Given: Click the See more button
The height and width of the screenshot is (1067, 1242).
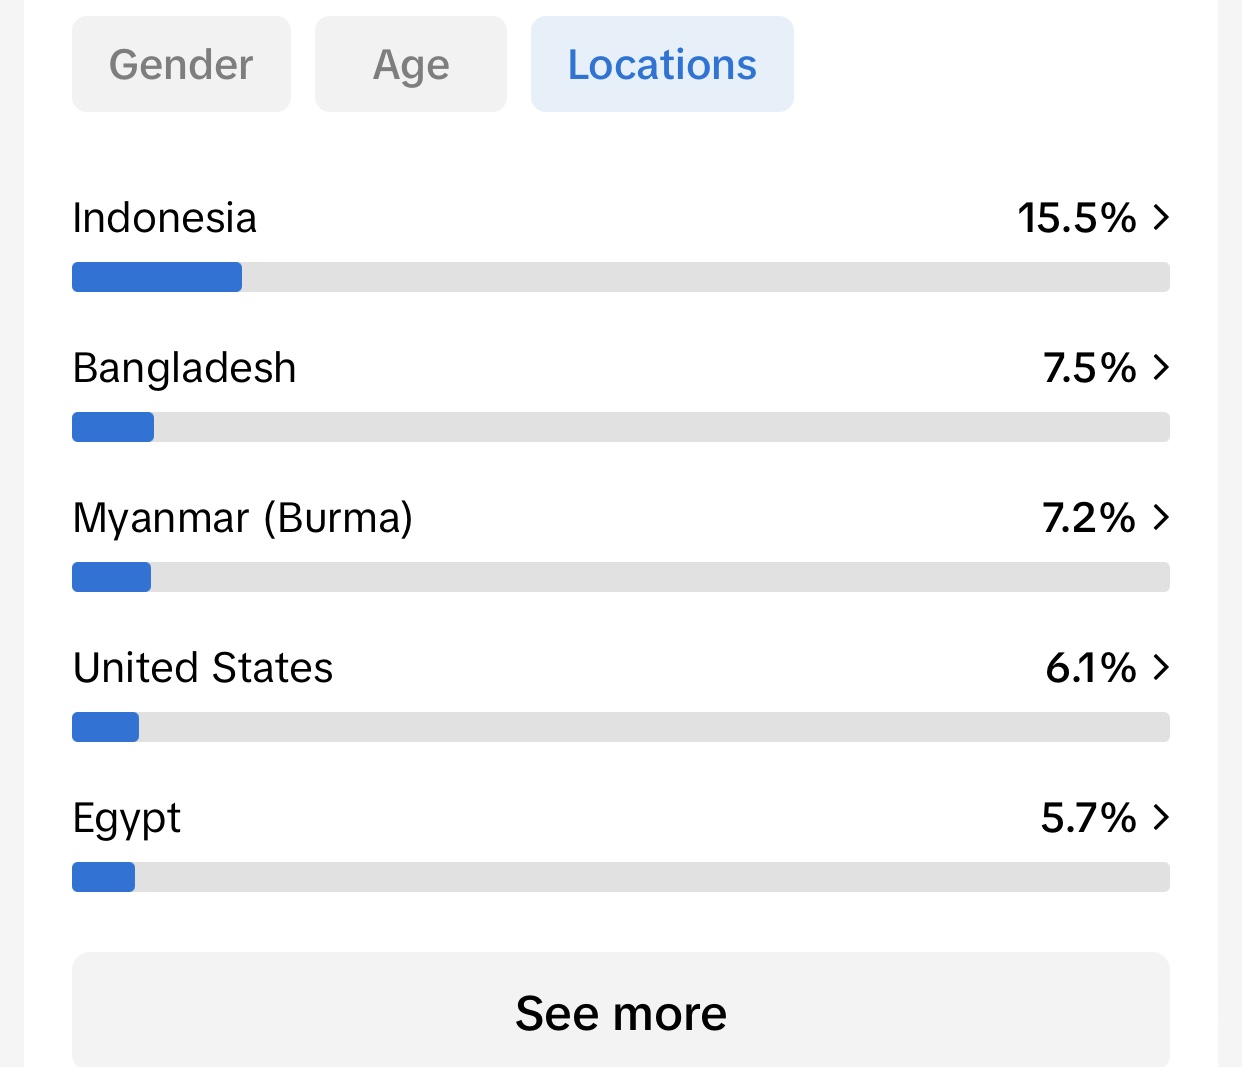Looking at the screenshot, I should coord(621,1010).
